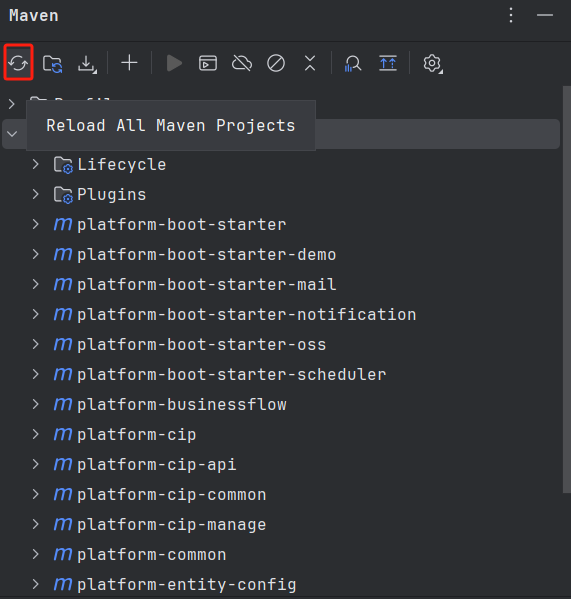Open Analyze Dependencies icon
The height and width of the screenshot is (599, 571).
tap(353, 63)
